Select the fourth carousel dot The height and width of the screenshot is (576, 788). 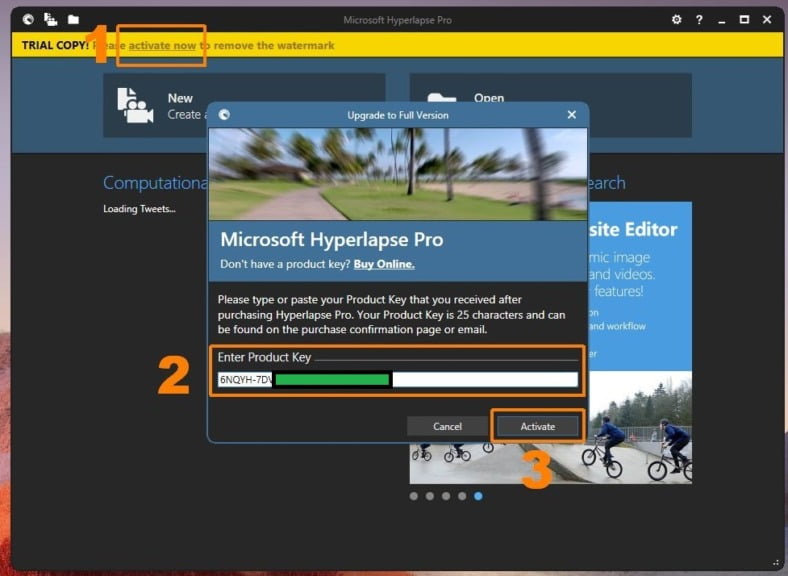462,496
